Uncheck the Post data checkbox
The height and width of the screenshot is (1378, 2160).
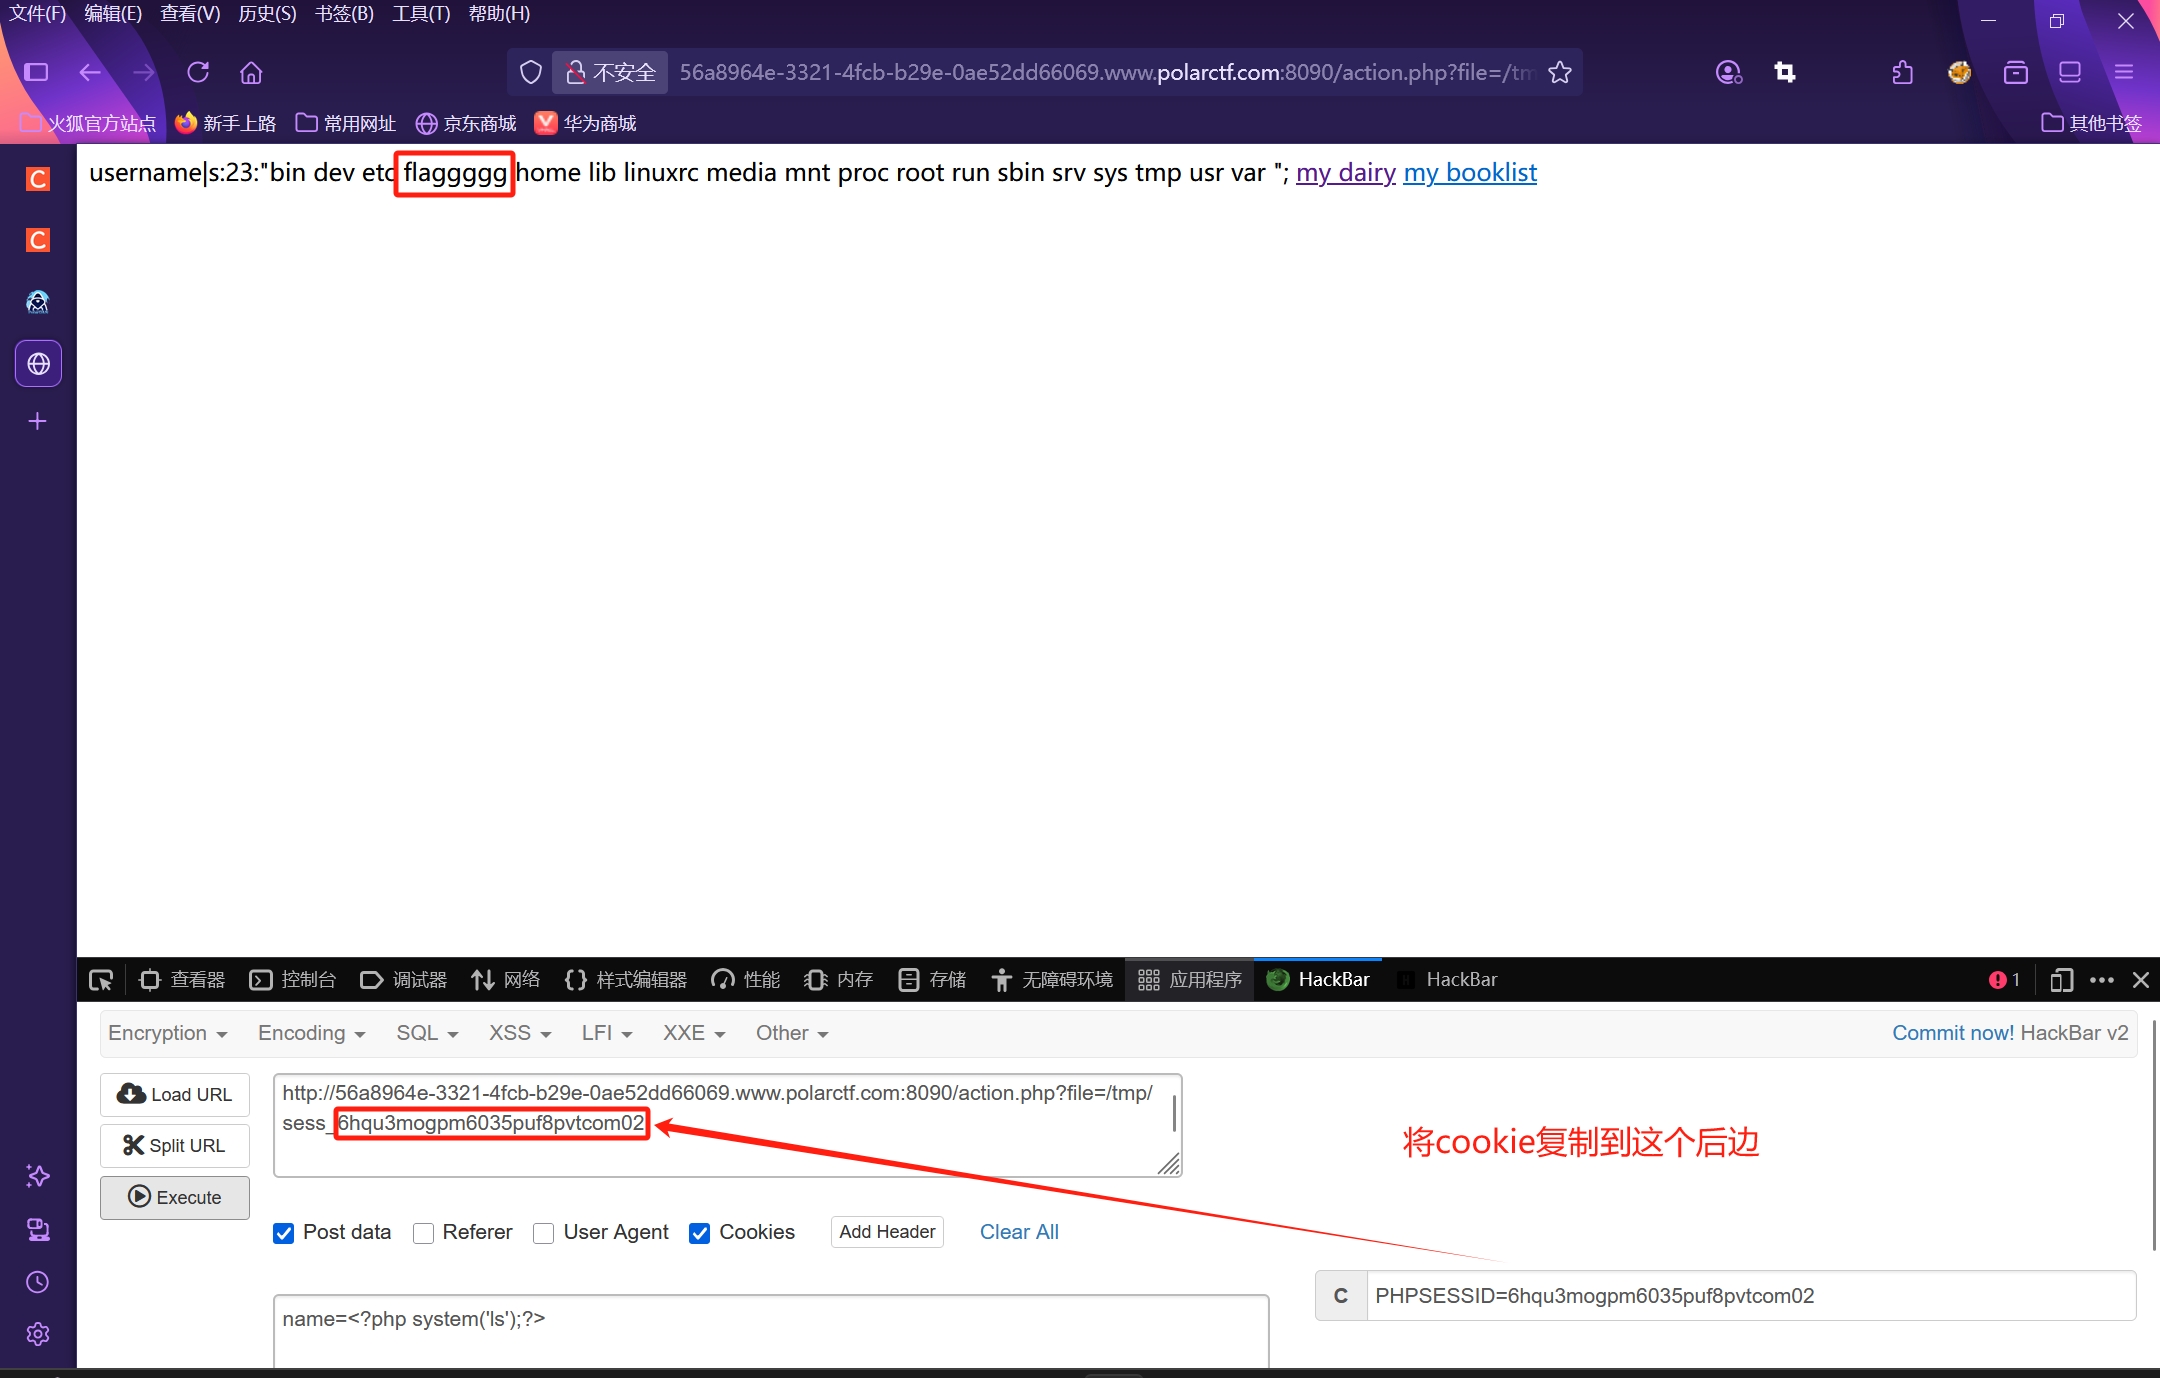[x=284, y=1233]
